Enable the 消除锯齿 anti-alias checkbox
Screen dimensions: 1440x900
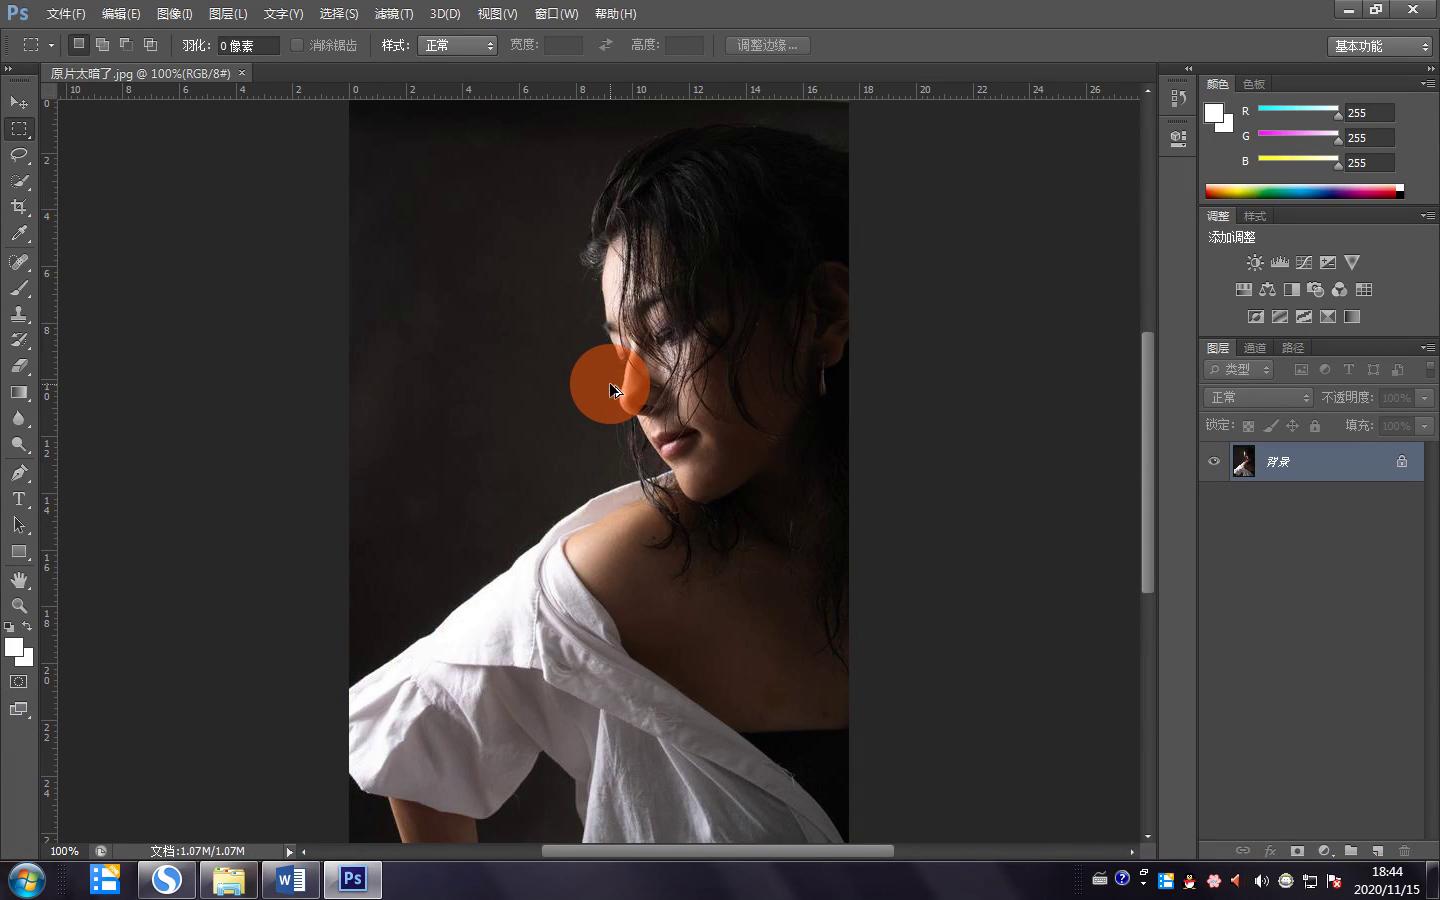[x=297, y=45]
